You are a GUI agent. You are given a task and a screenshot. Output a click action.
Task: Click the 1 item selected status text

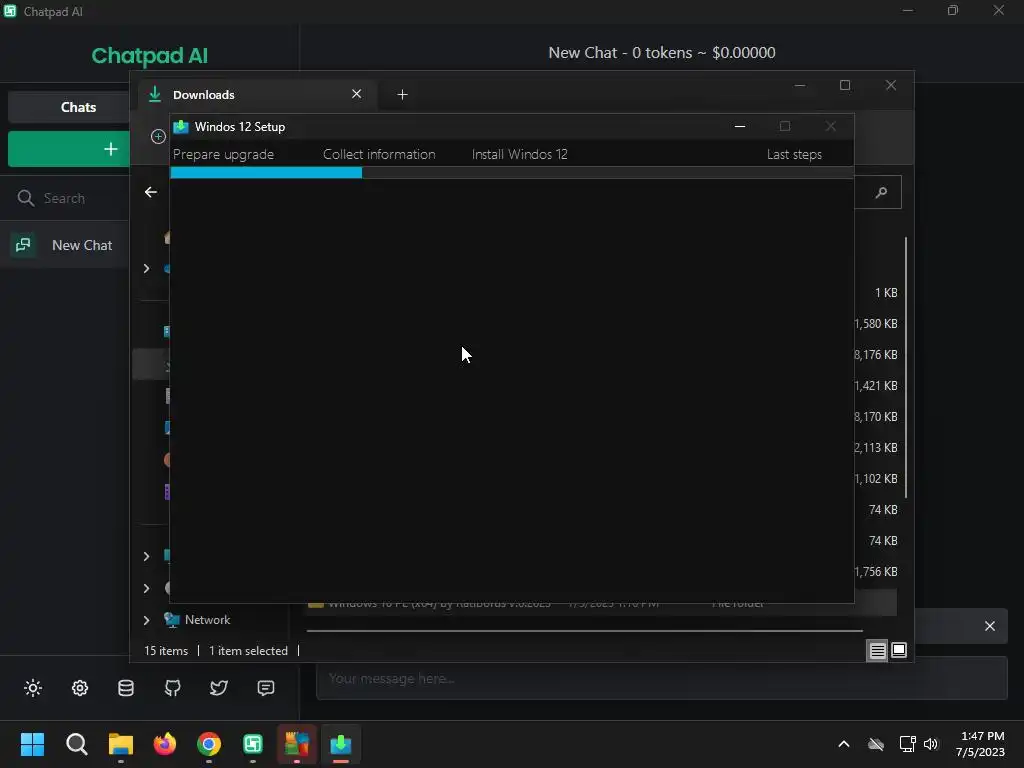coord(248,650)
